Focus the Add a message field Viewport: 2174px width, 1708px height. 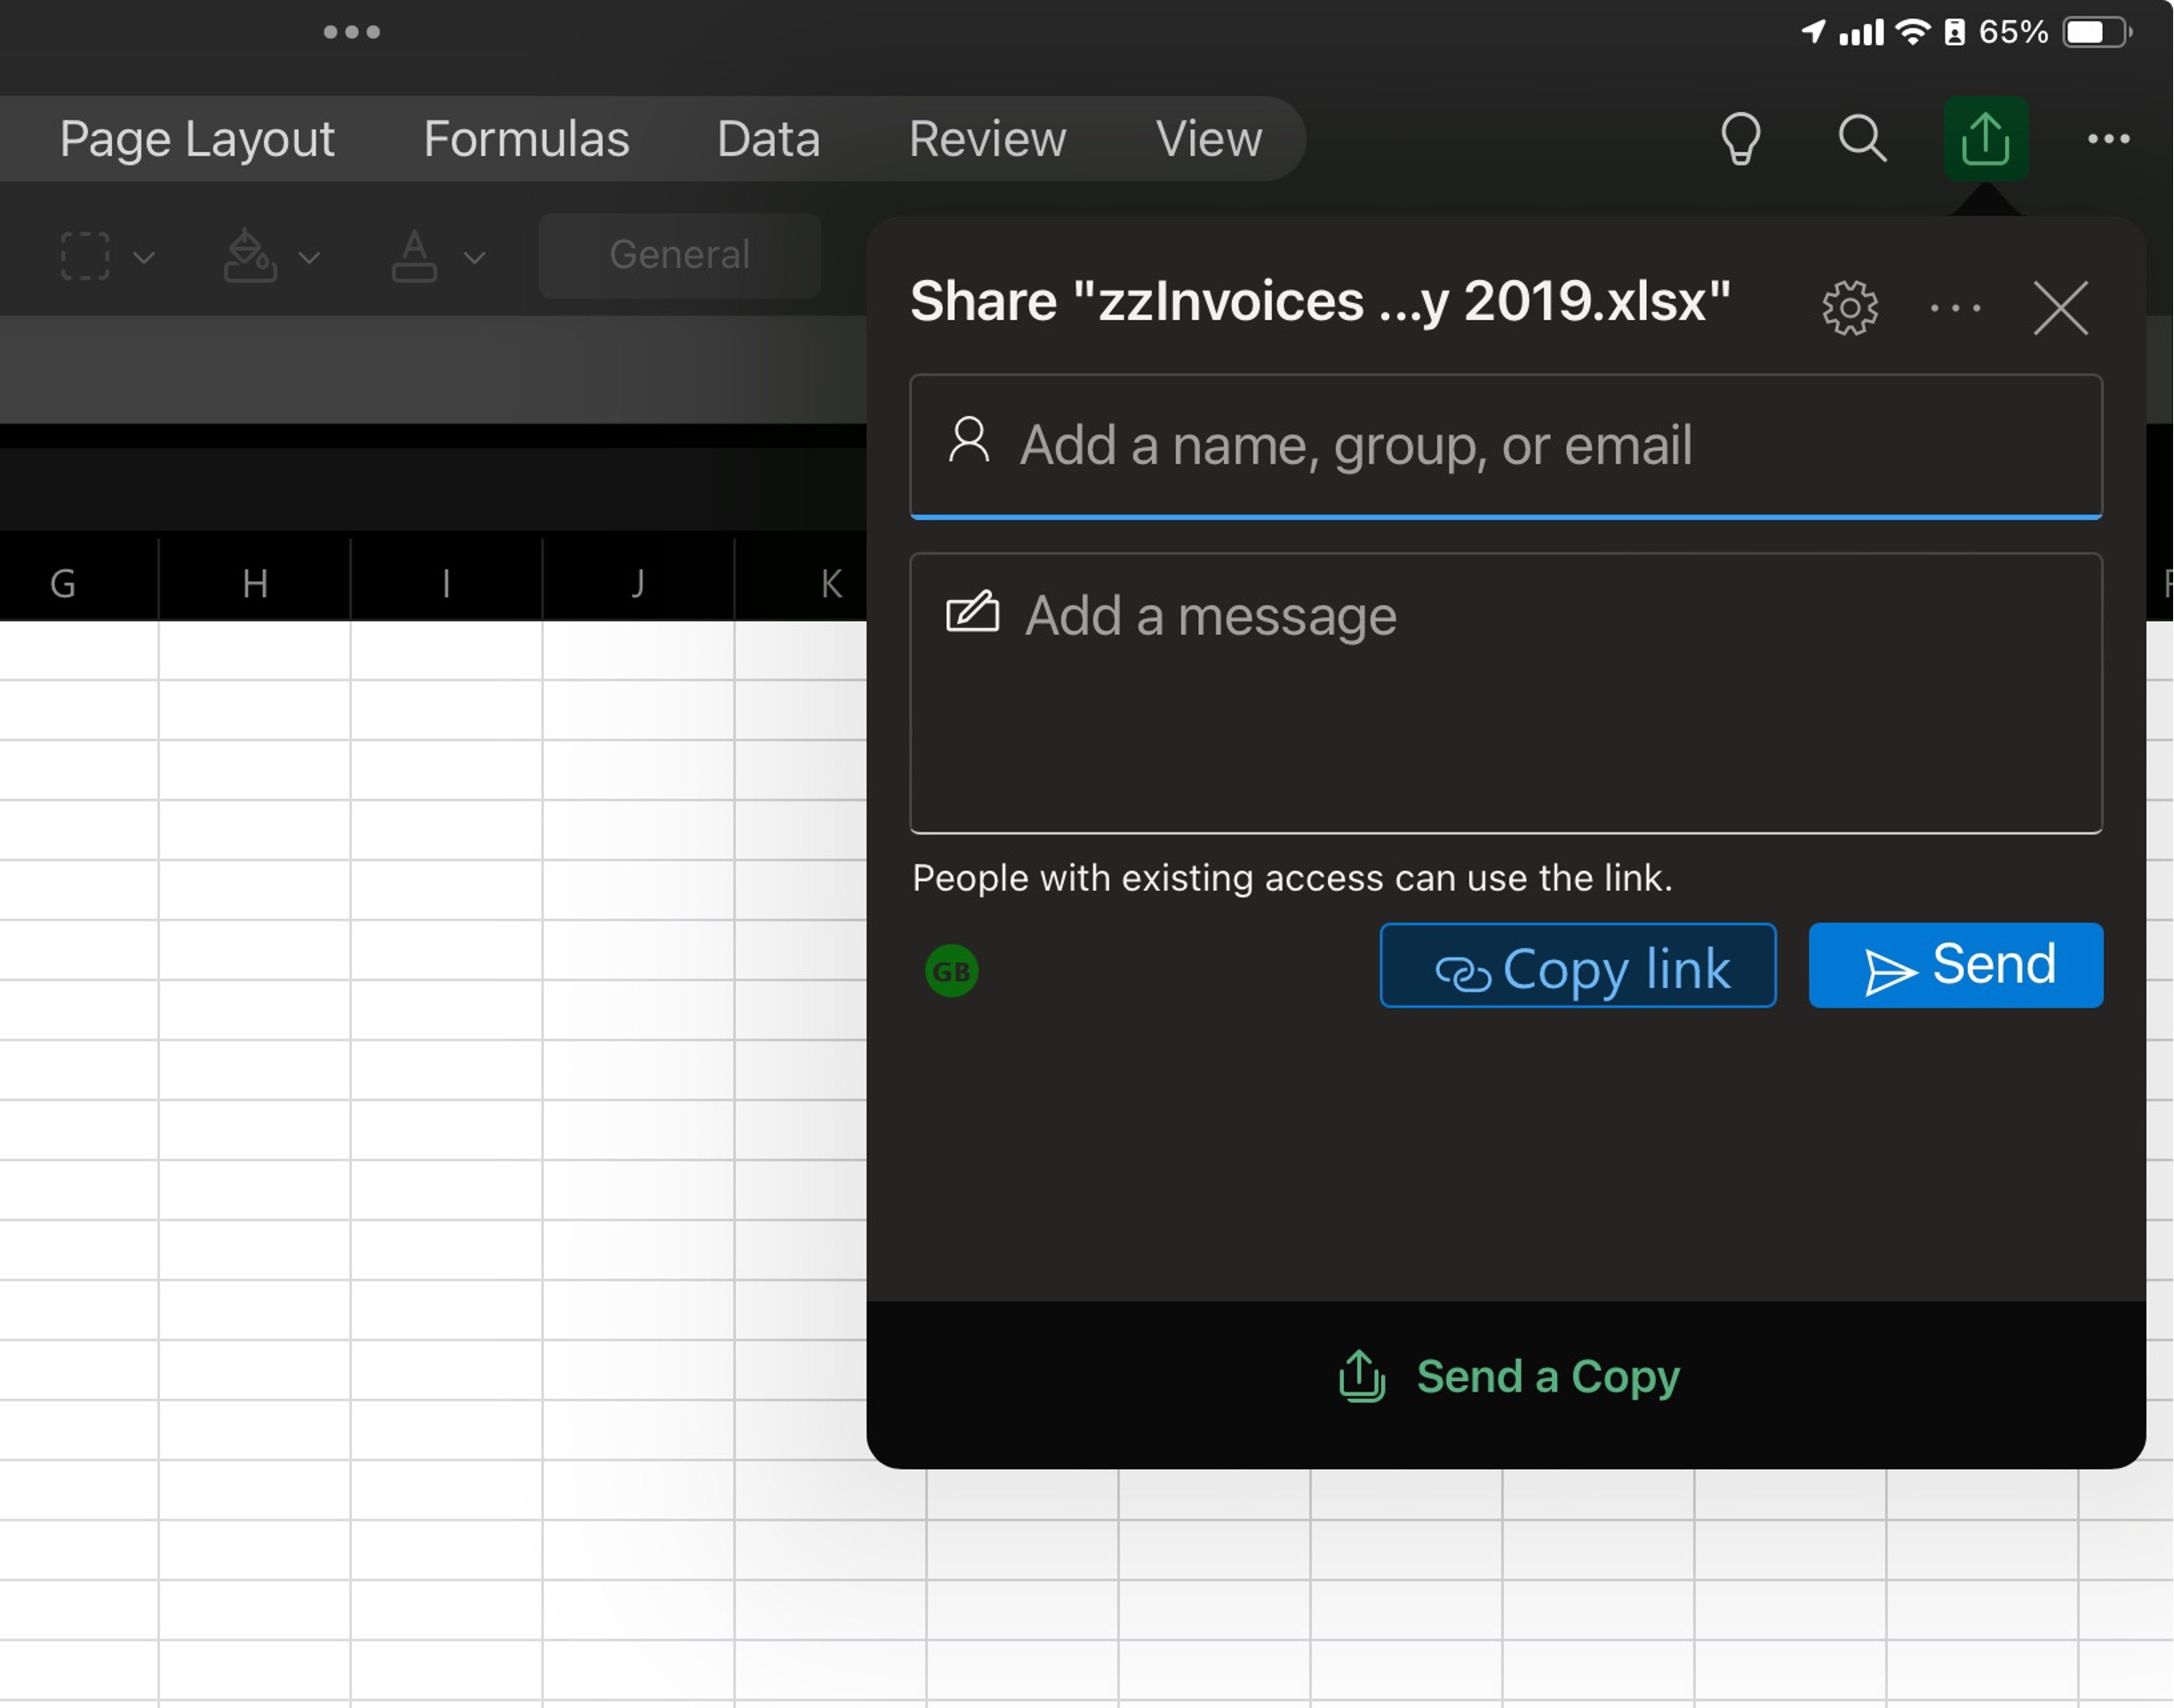click(x=1505, y=692)
